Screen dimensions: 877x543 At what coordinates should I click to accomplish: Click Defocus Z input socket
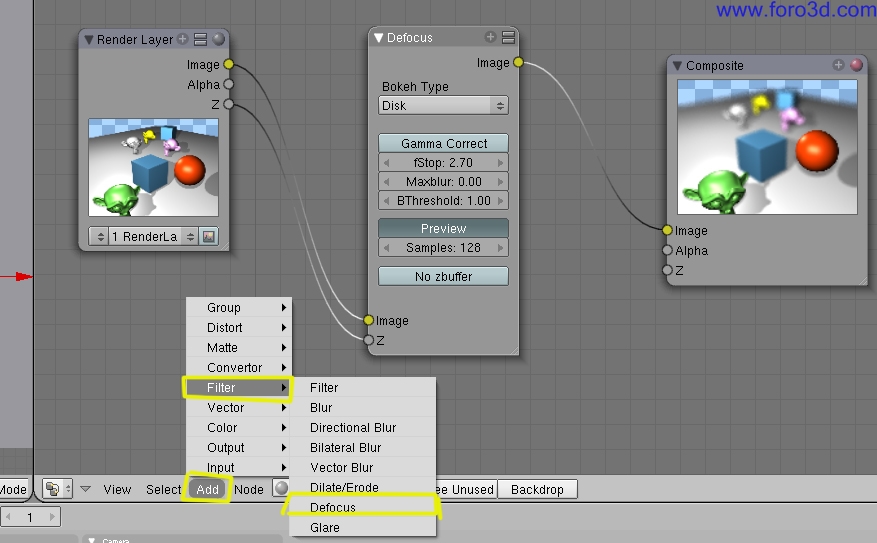coord(368,339)
